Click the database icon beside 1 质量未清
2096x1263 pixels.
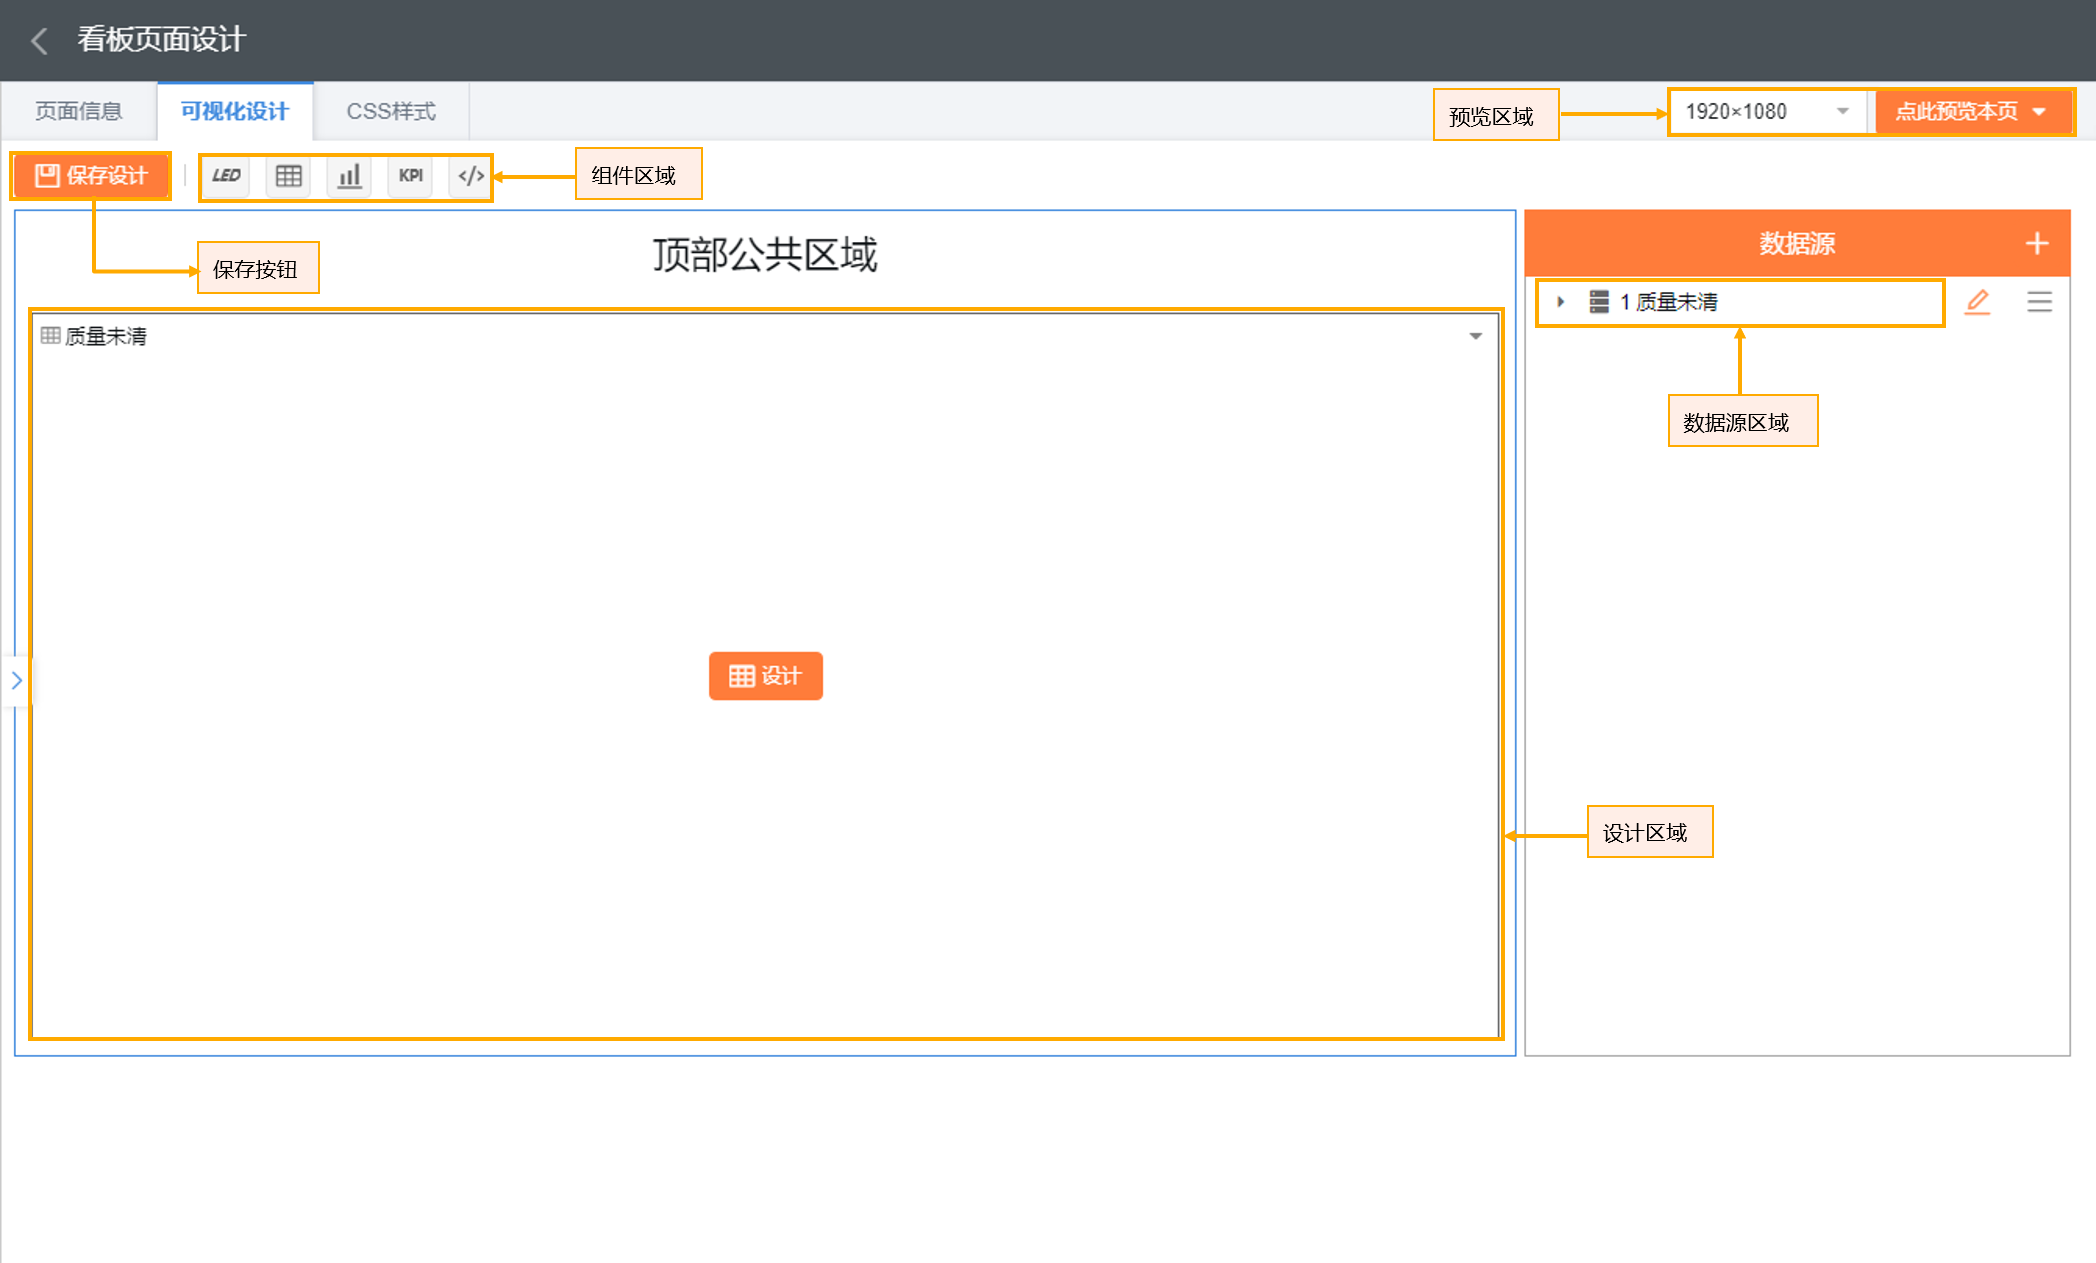click(x=1599, y=301)
